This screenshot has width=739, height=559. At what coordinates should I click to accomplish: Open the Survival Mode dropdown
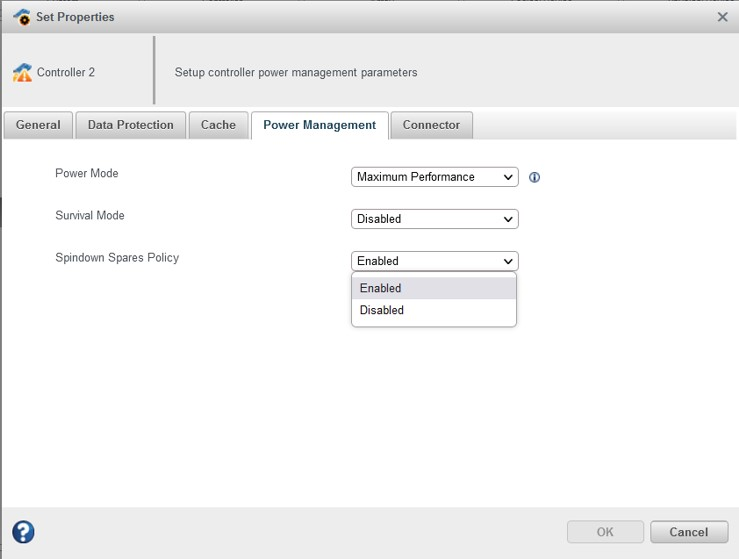(435, 219)
